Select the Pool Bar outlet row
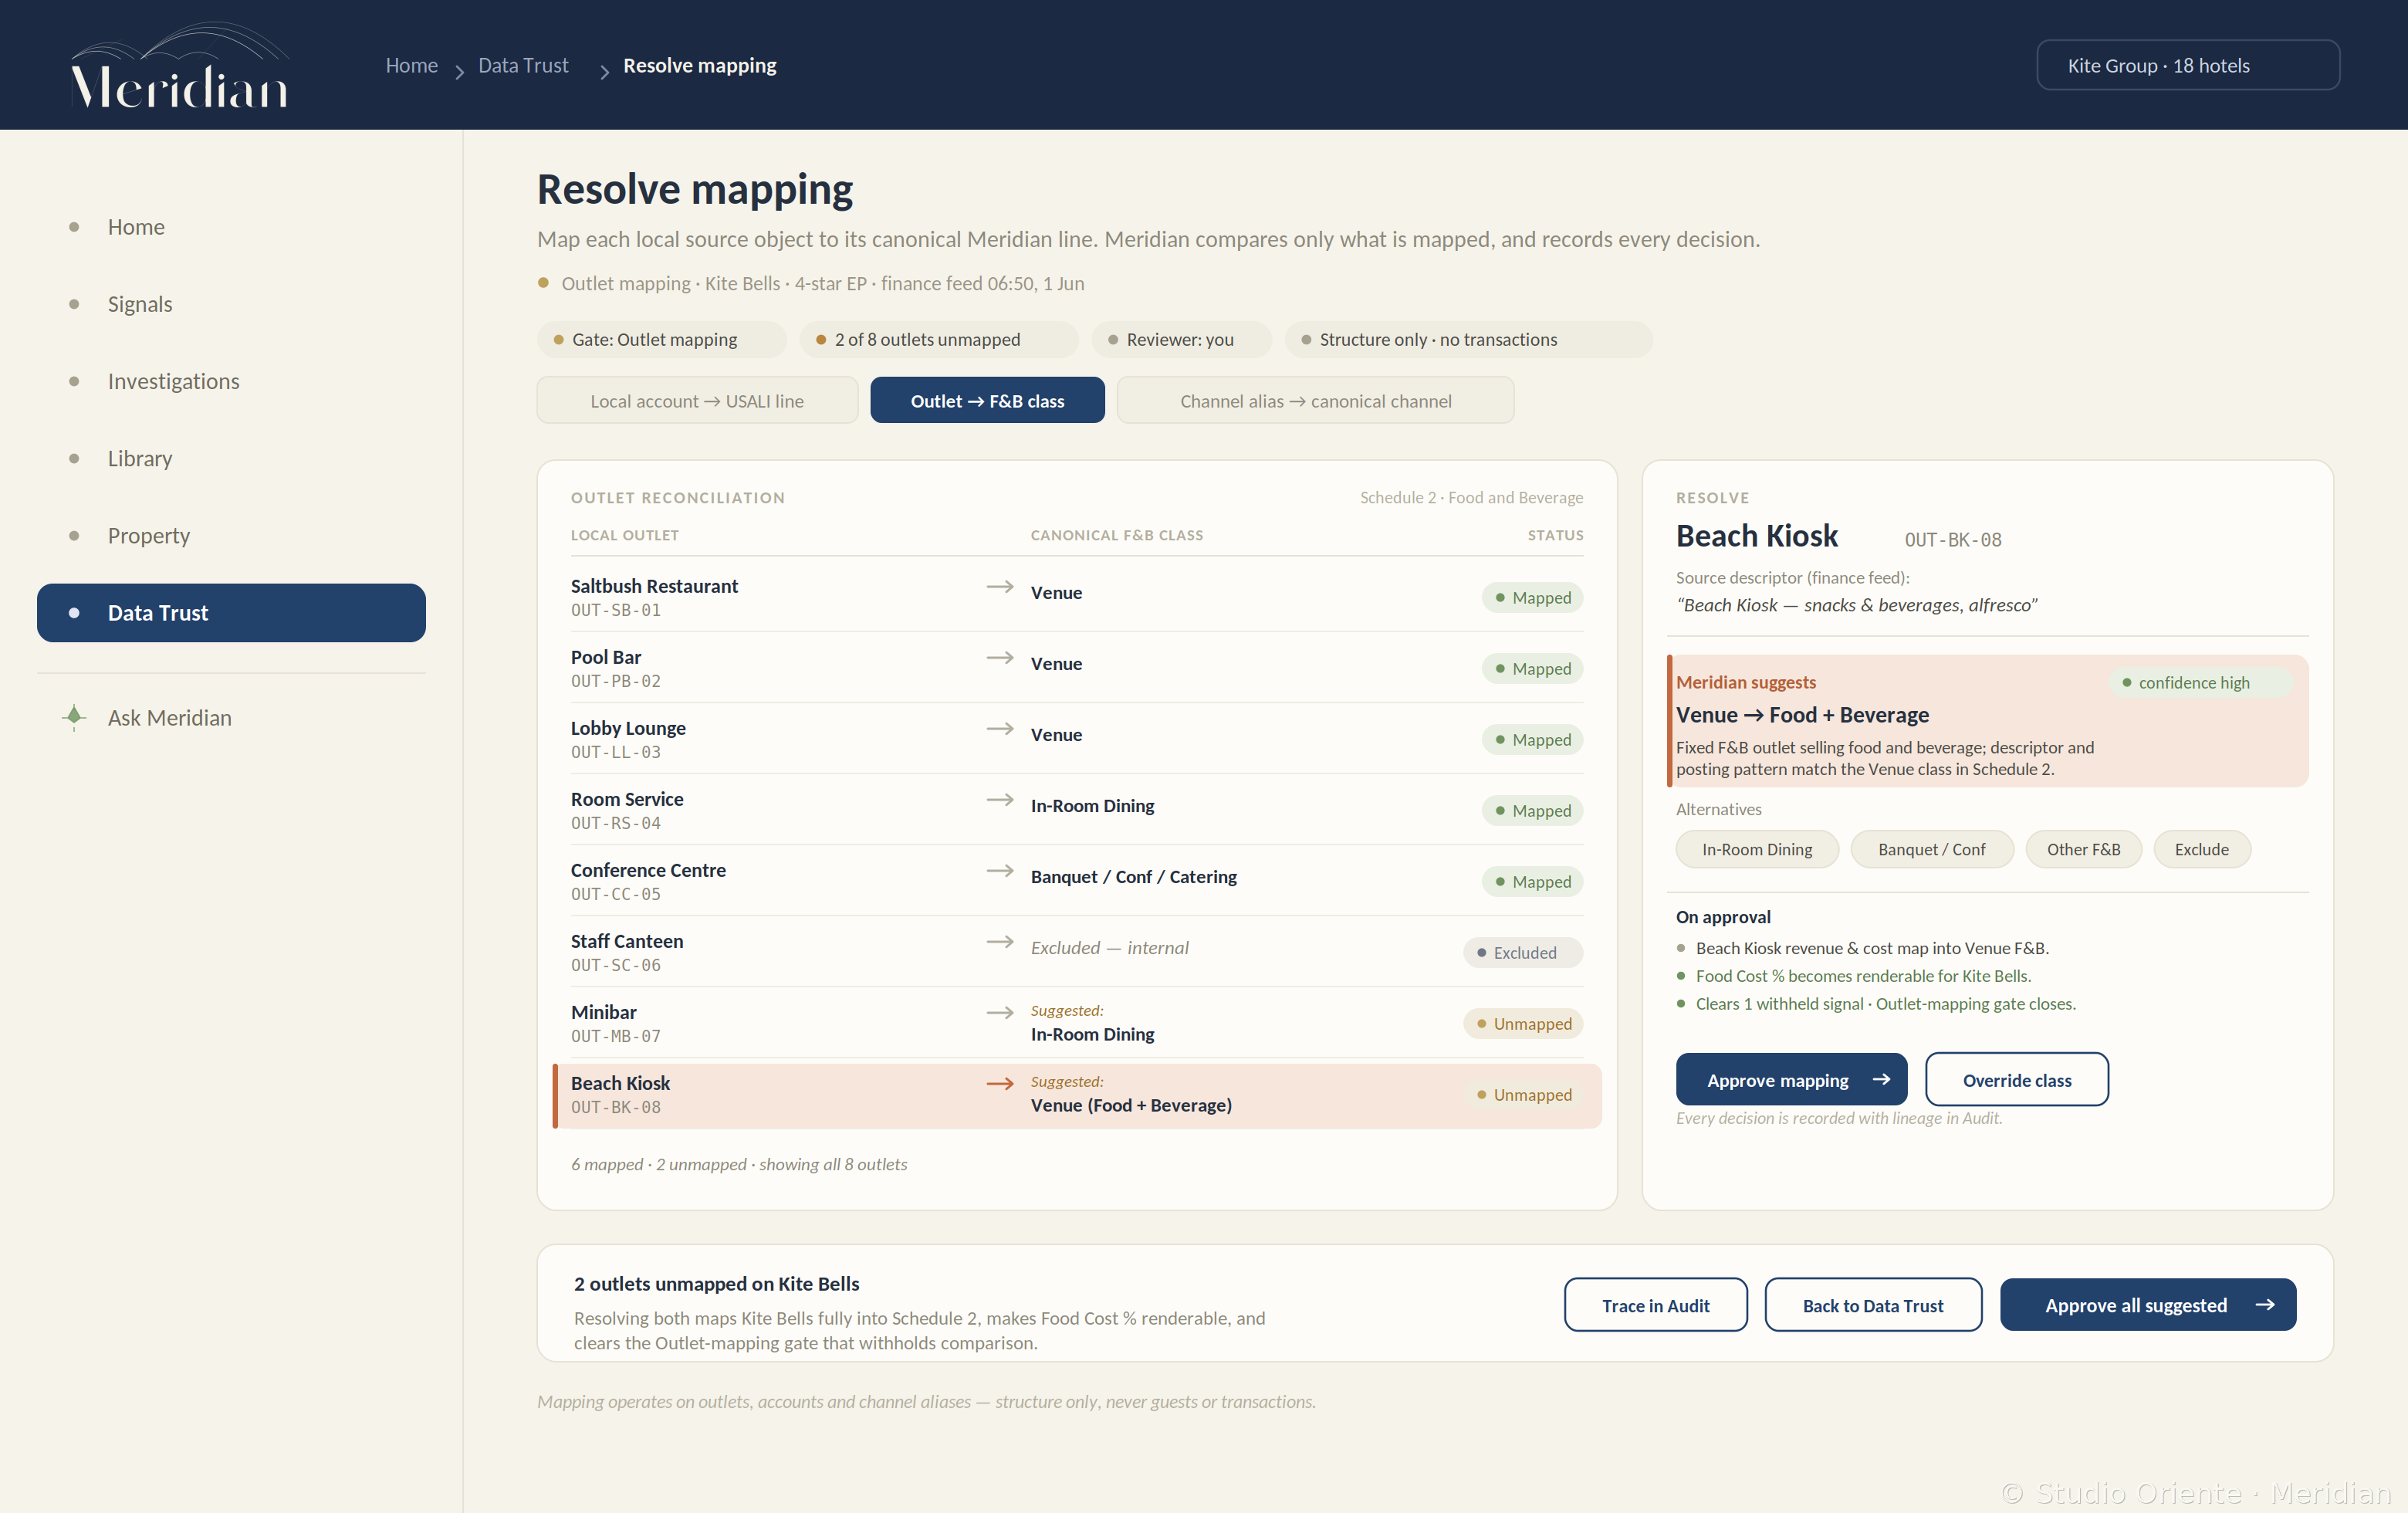Viewport: 2408px width, 1513px height. click(1076, 668)
